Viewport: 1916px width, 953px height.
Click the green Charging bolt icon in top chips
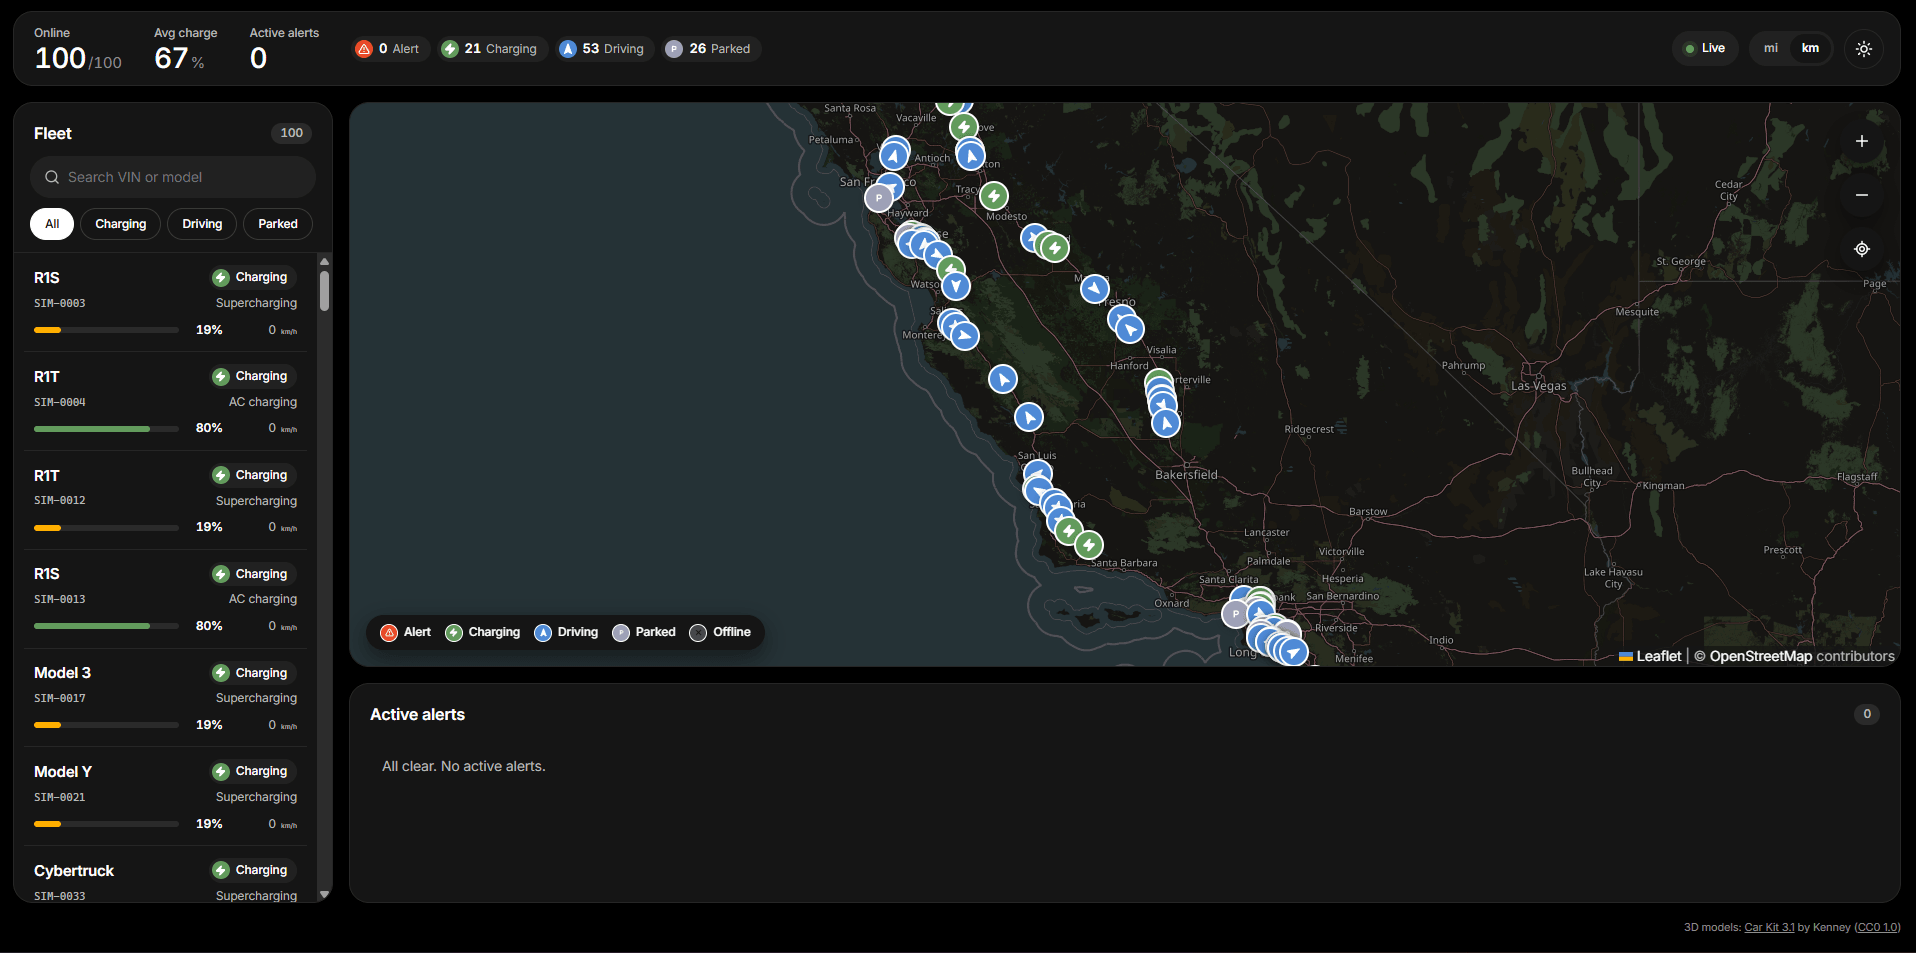(x=450, y=49)
